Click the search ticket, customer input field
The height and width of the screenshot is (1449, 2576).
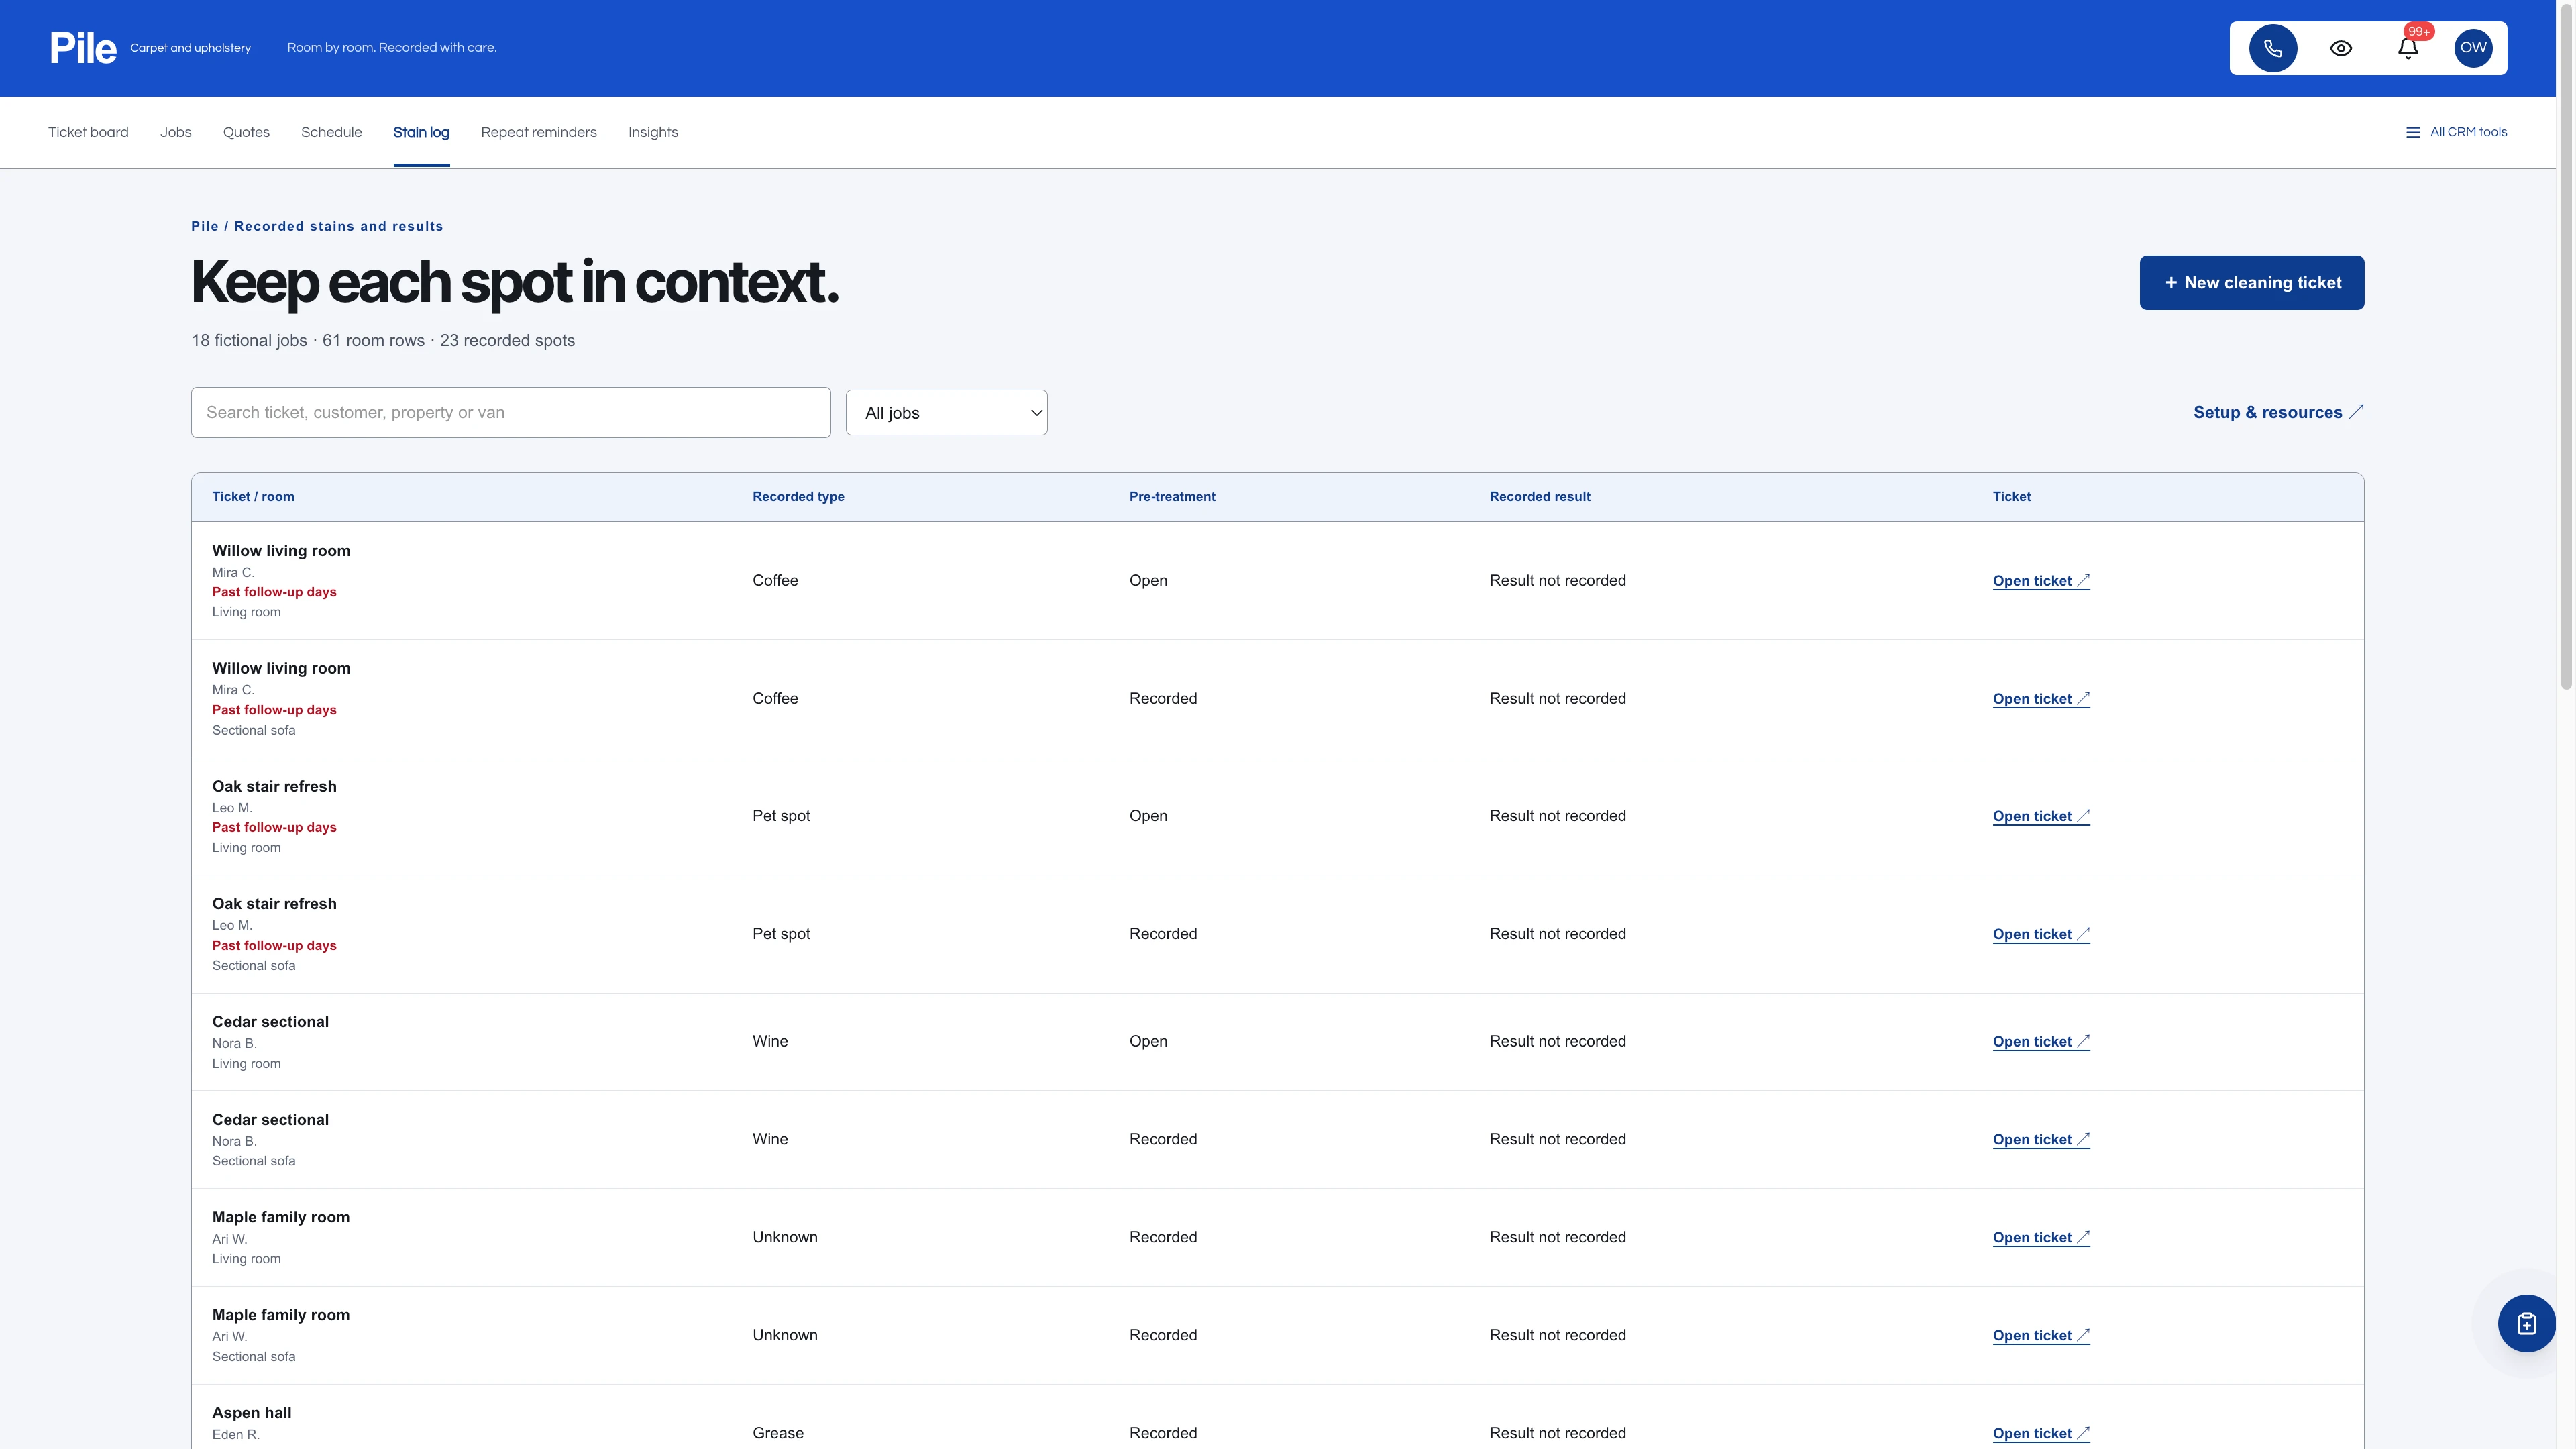coord(510,412)
